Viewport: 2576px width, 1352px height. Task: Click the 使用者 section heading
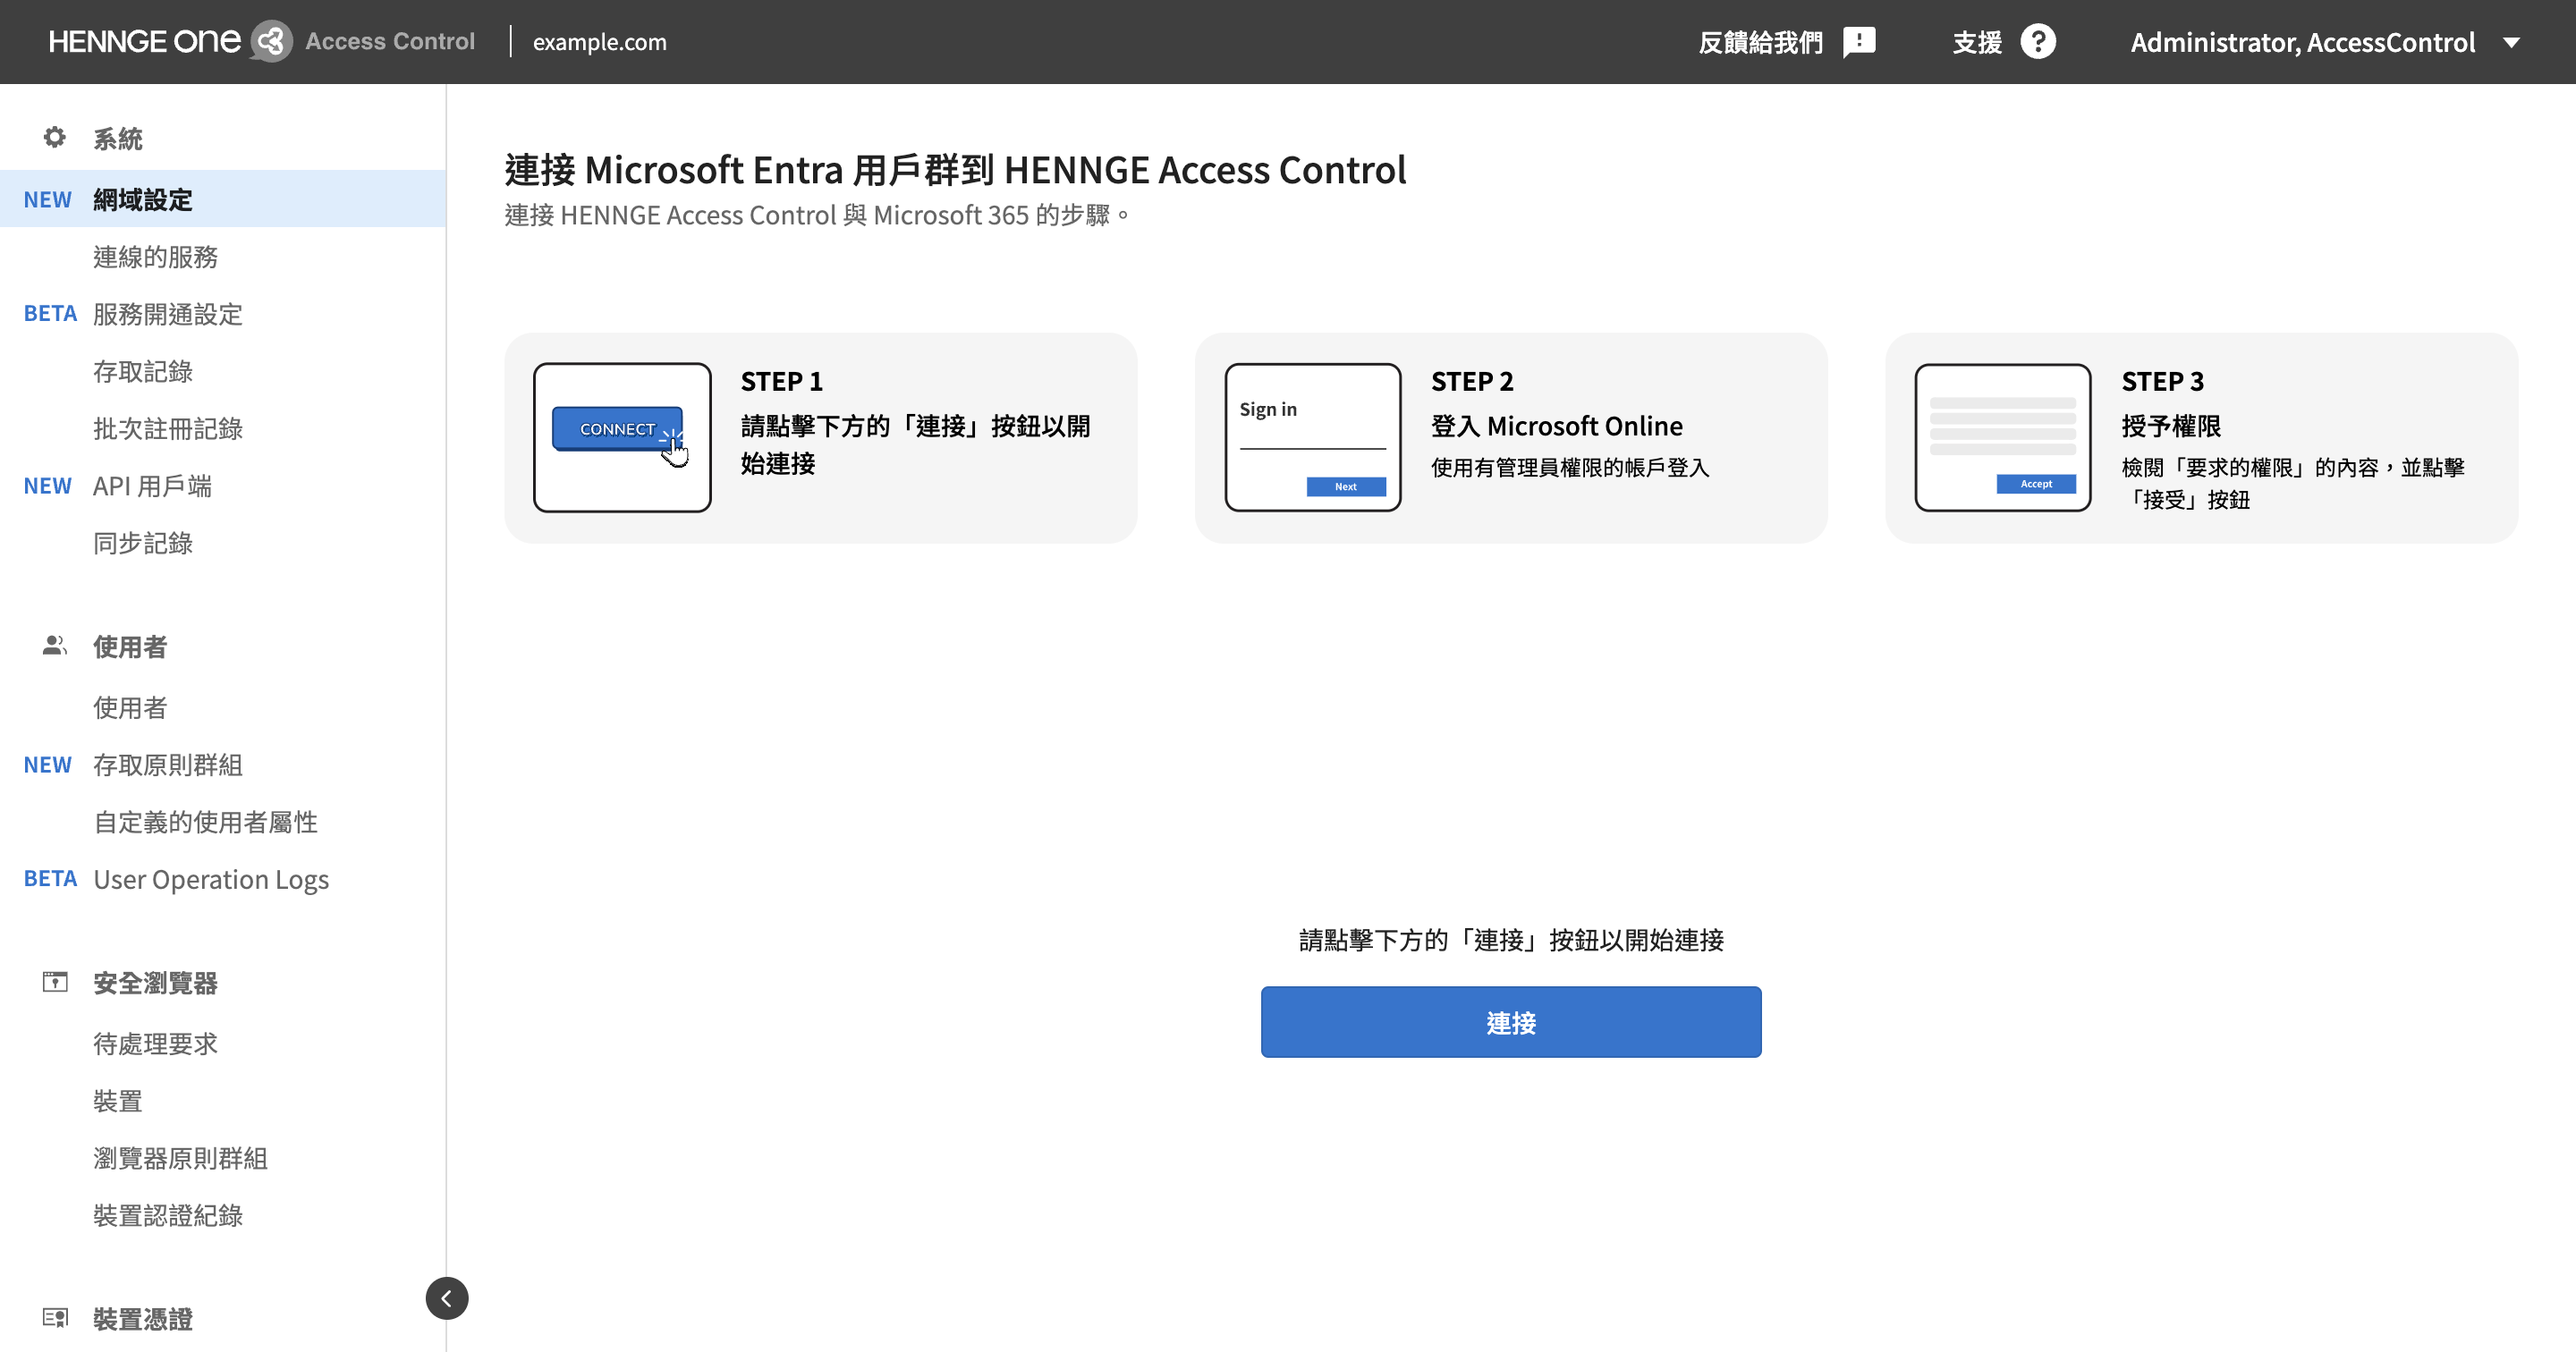130,647
